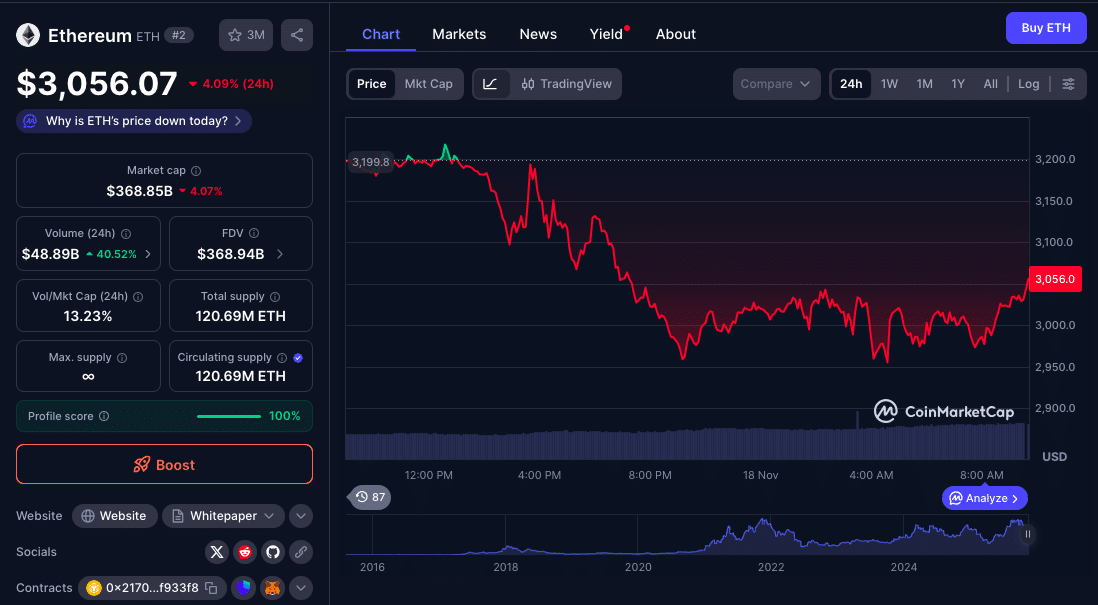Screen dimensions: 1098x605
Task: Open News tab
Action: coord(538,34)
